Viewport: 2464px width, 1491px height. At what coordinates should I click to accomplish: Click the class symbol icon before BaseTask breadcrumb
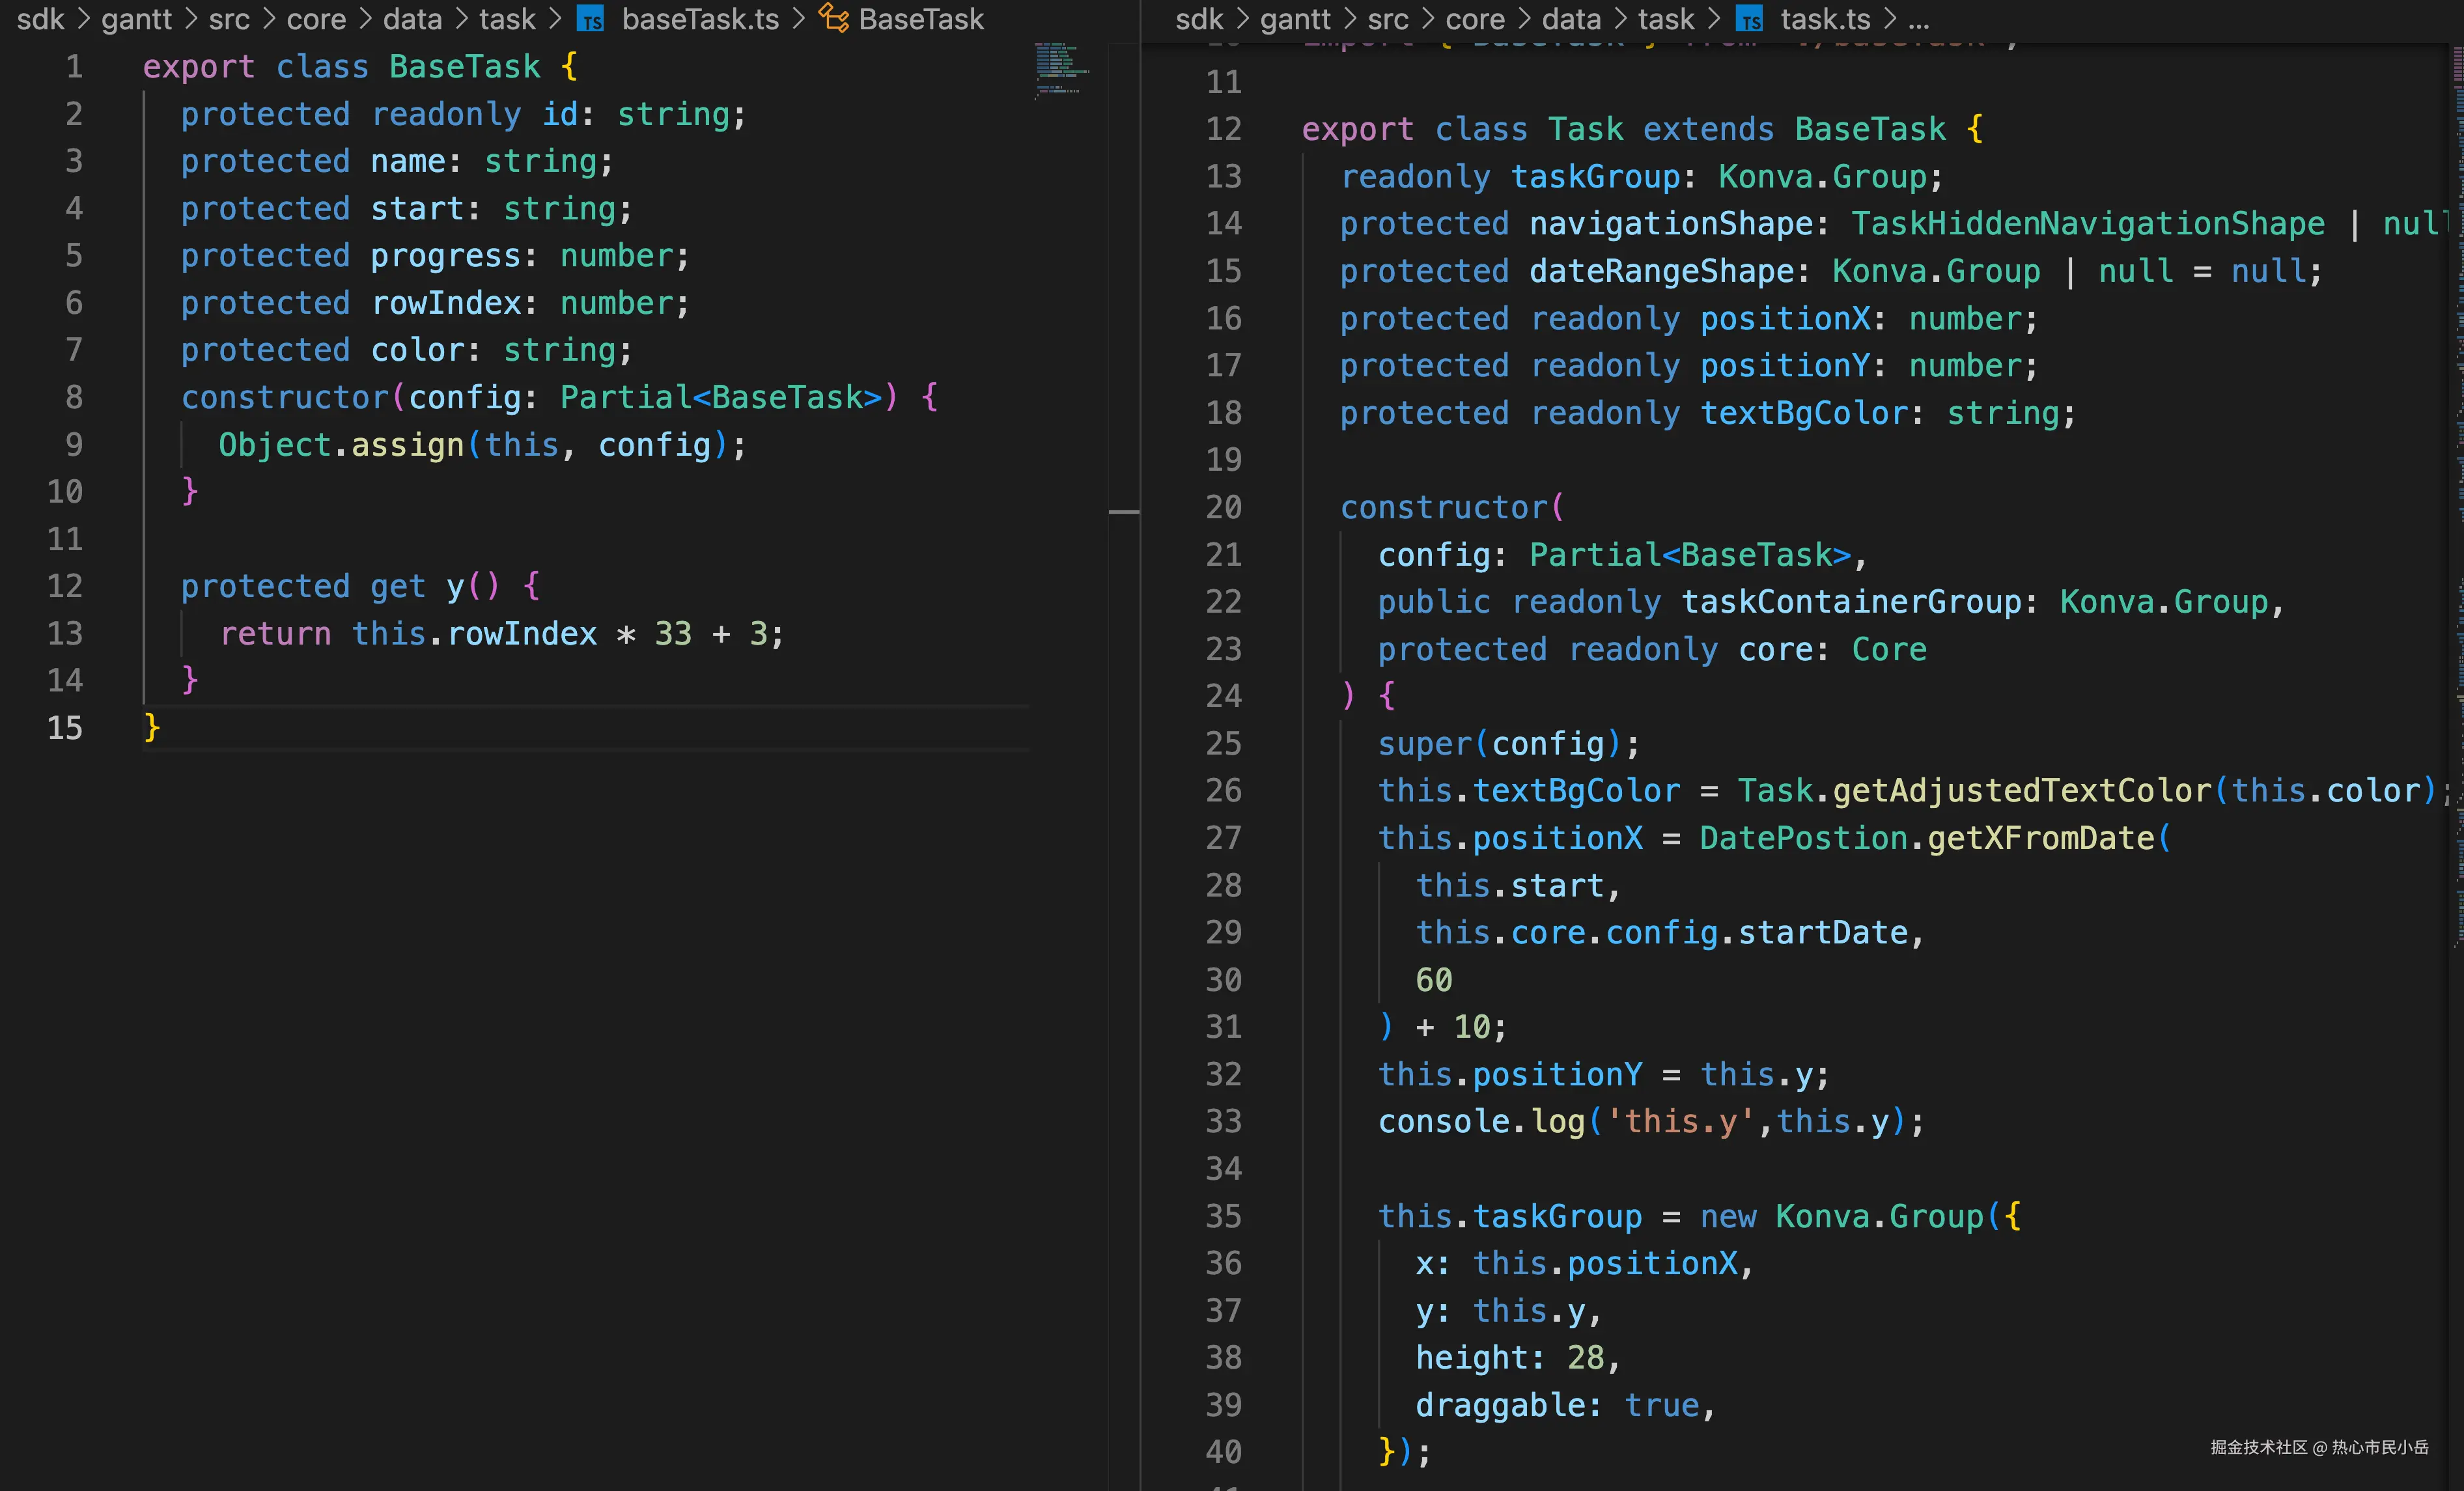coord(833,18)
